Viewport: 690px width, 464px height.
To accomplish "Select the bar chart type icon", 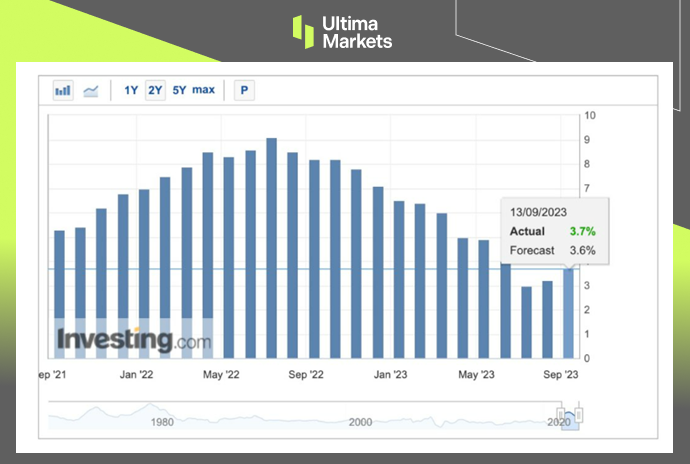I will point(63,91).
